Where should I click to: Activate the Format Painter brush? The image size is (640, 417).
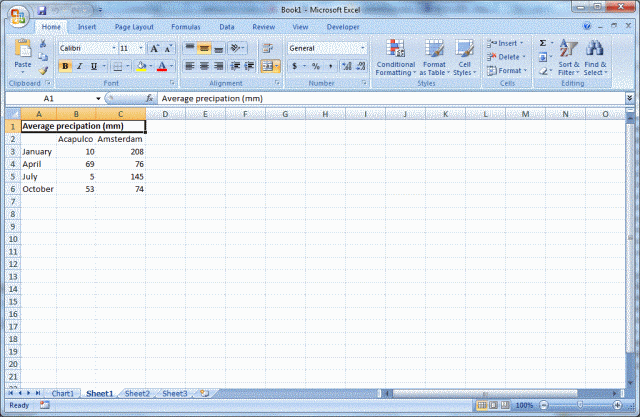click(x=43, y=71)
